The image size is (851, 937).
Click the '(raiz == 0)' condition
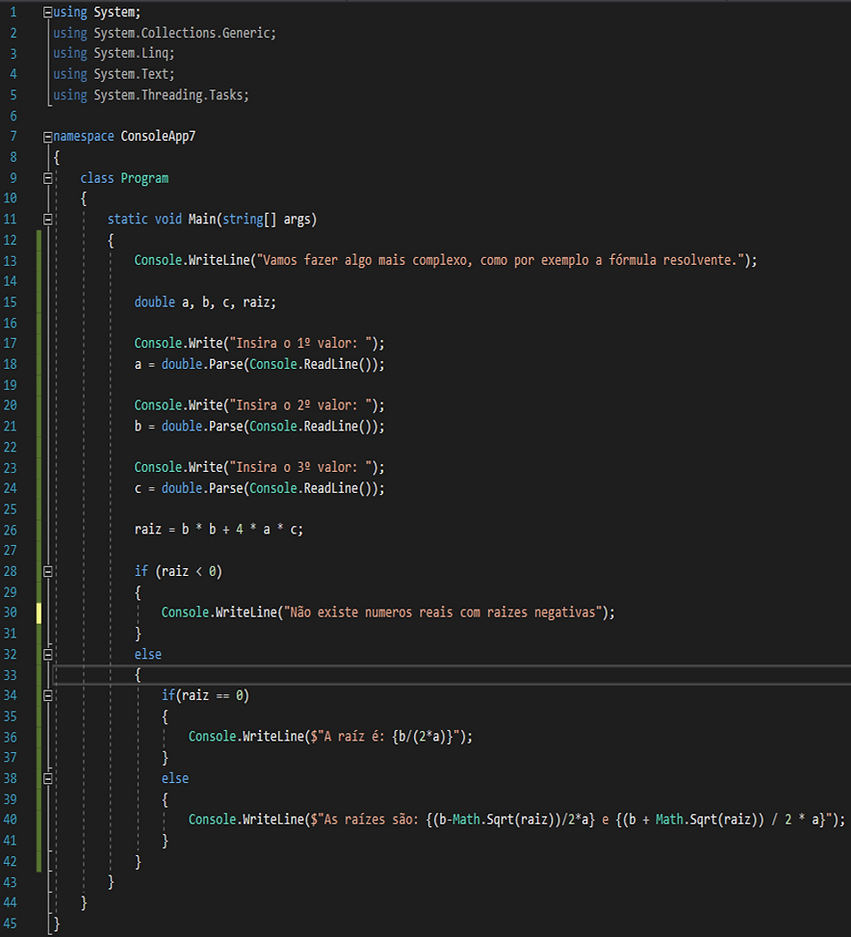click(x=212, y=696)
